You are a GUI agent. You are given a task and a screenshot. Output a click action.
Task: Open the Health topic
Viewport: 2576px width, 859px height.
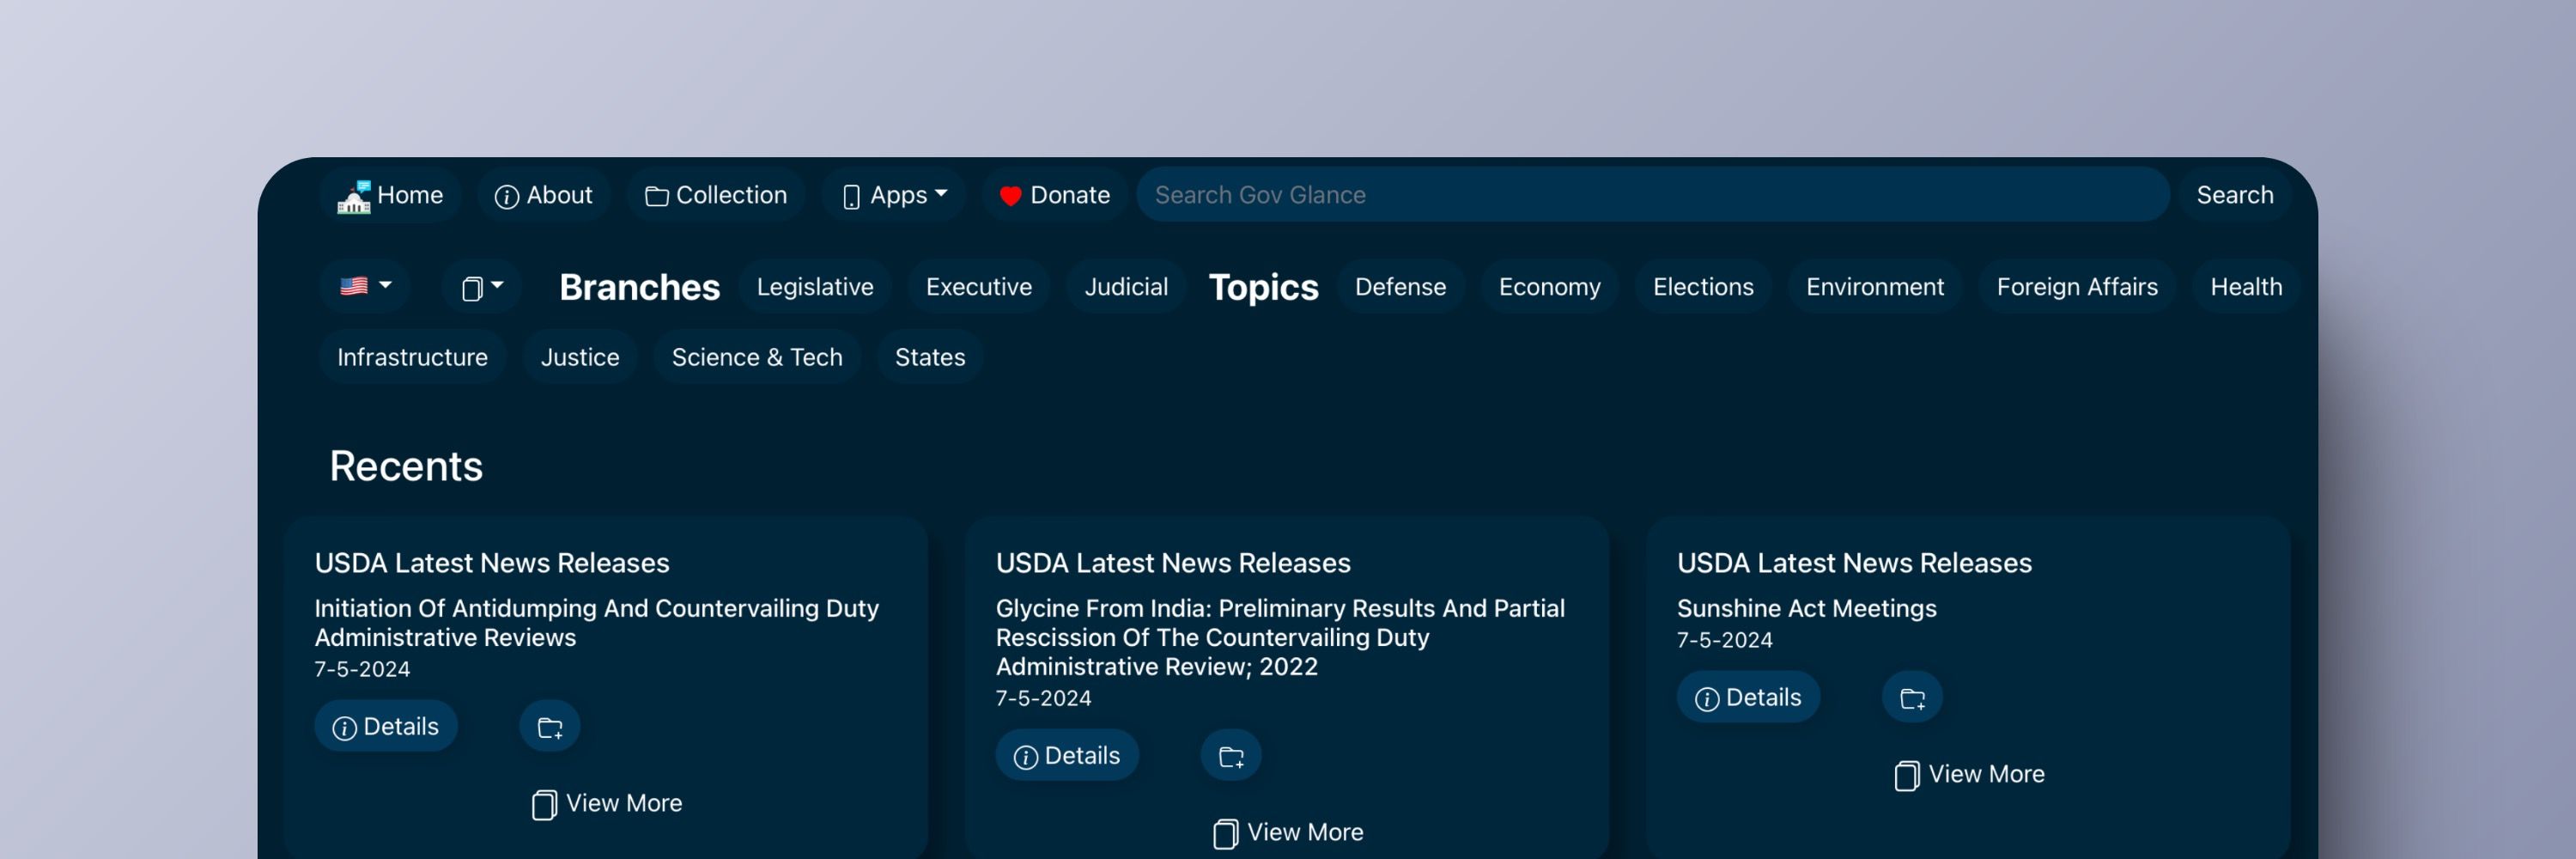(x=2246, y=287)
